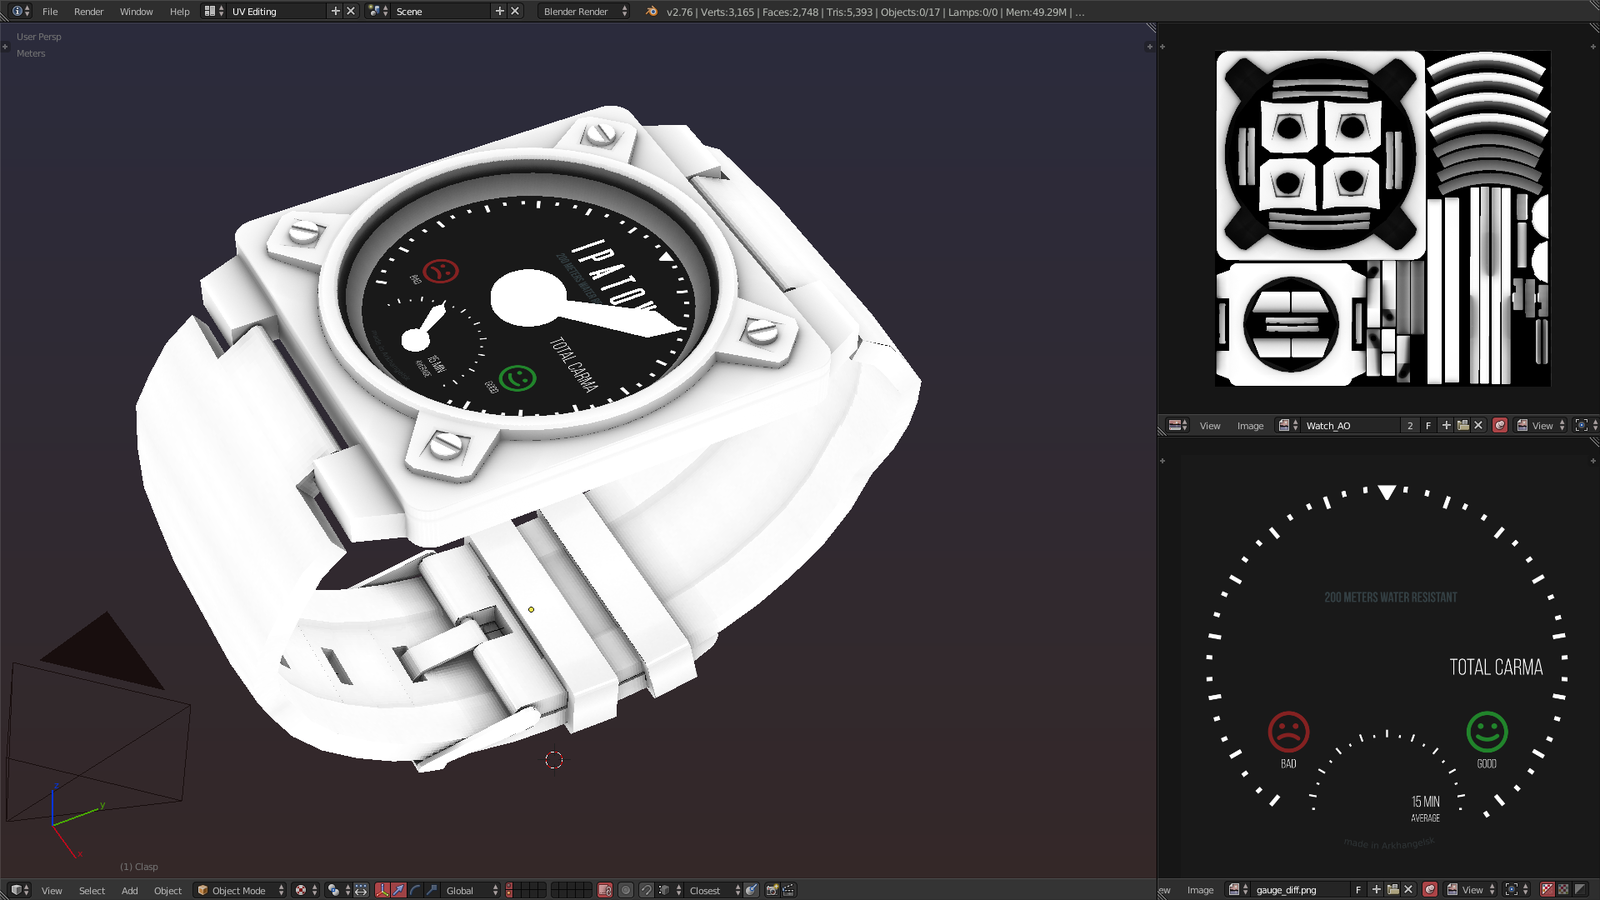Click the user count 2 on Watch_AO
1600x900 pixels.
(1410, 426)
